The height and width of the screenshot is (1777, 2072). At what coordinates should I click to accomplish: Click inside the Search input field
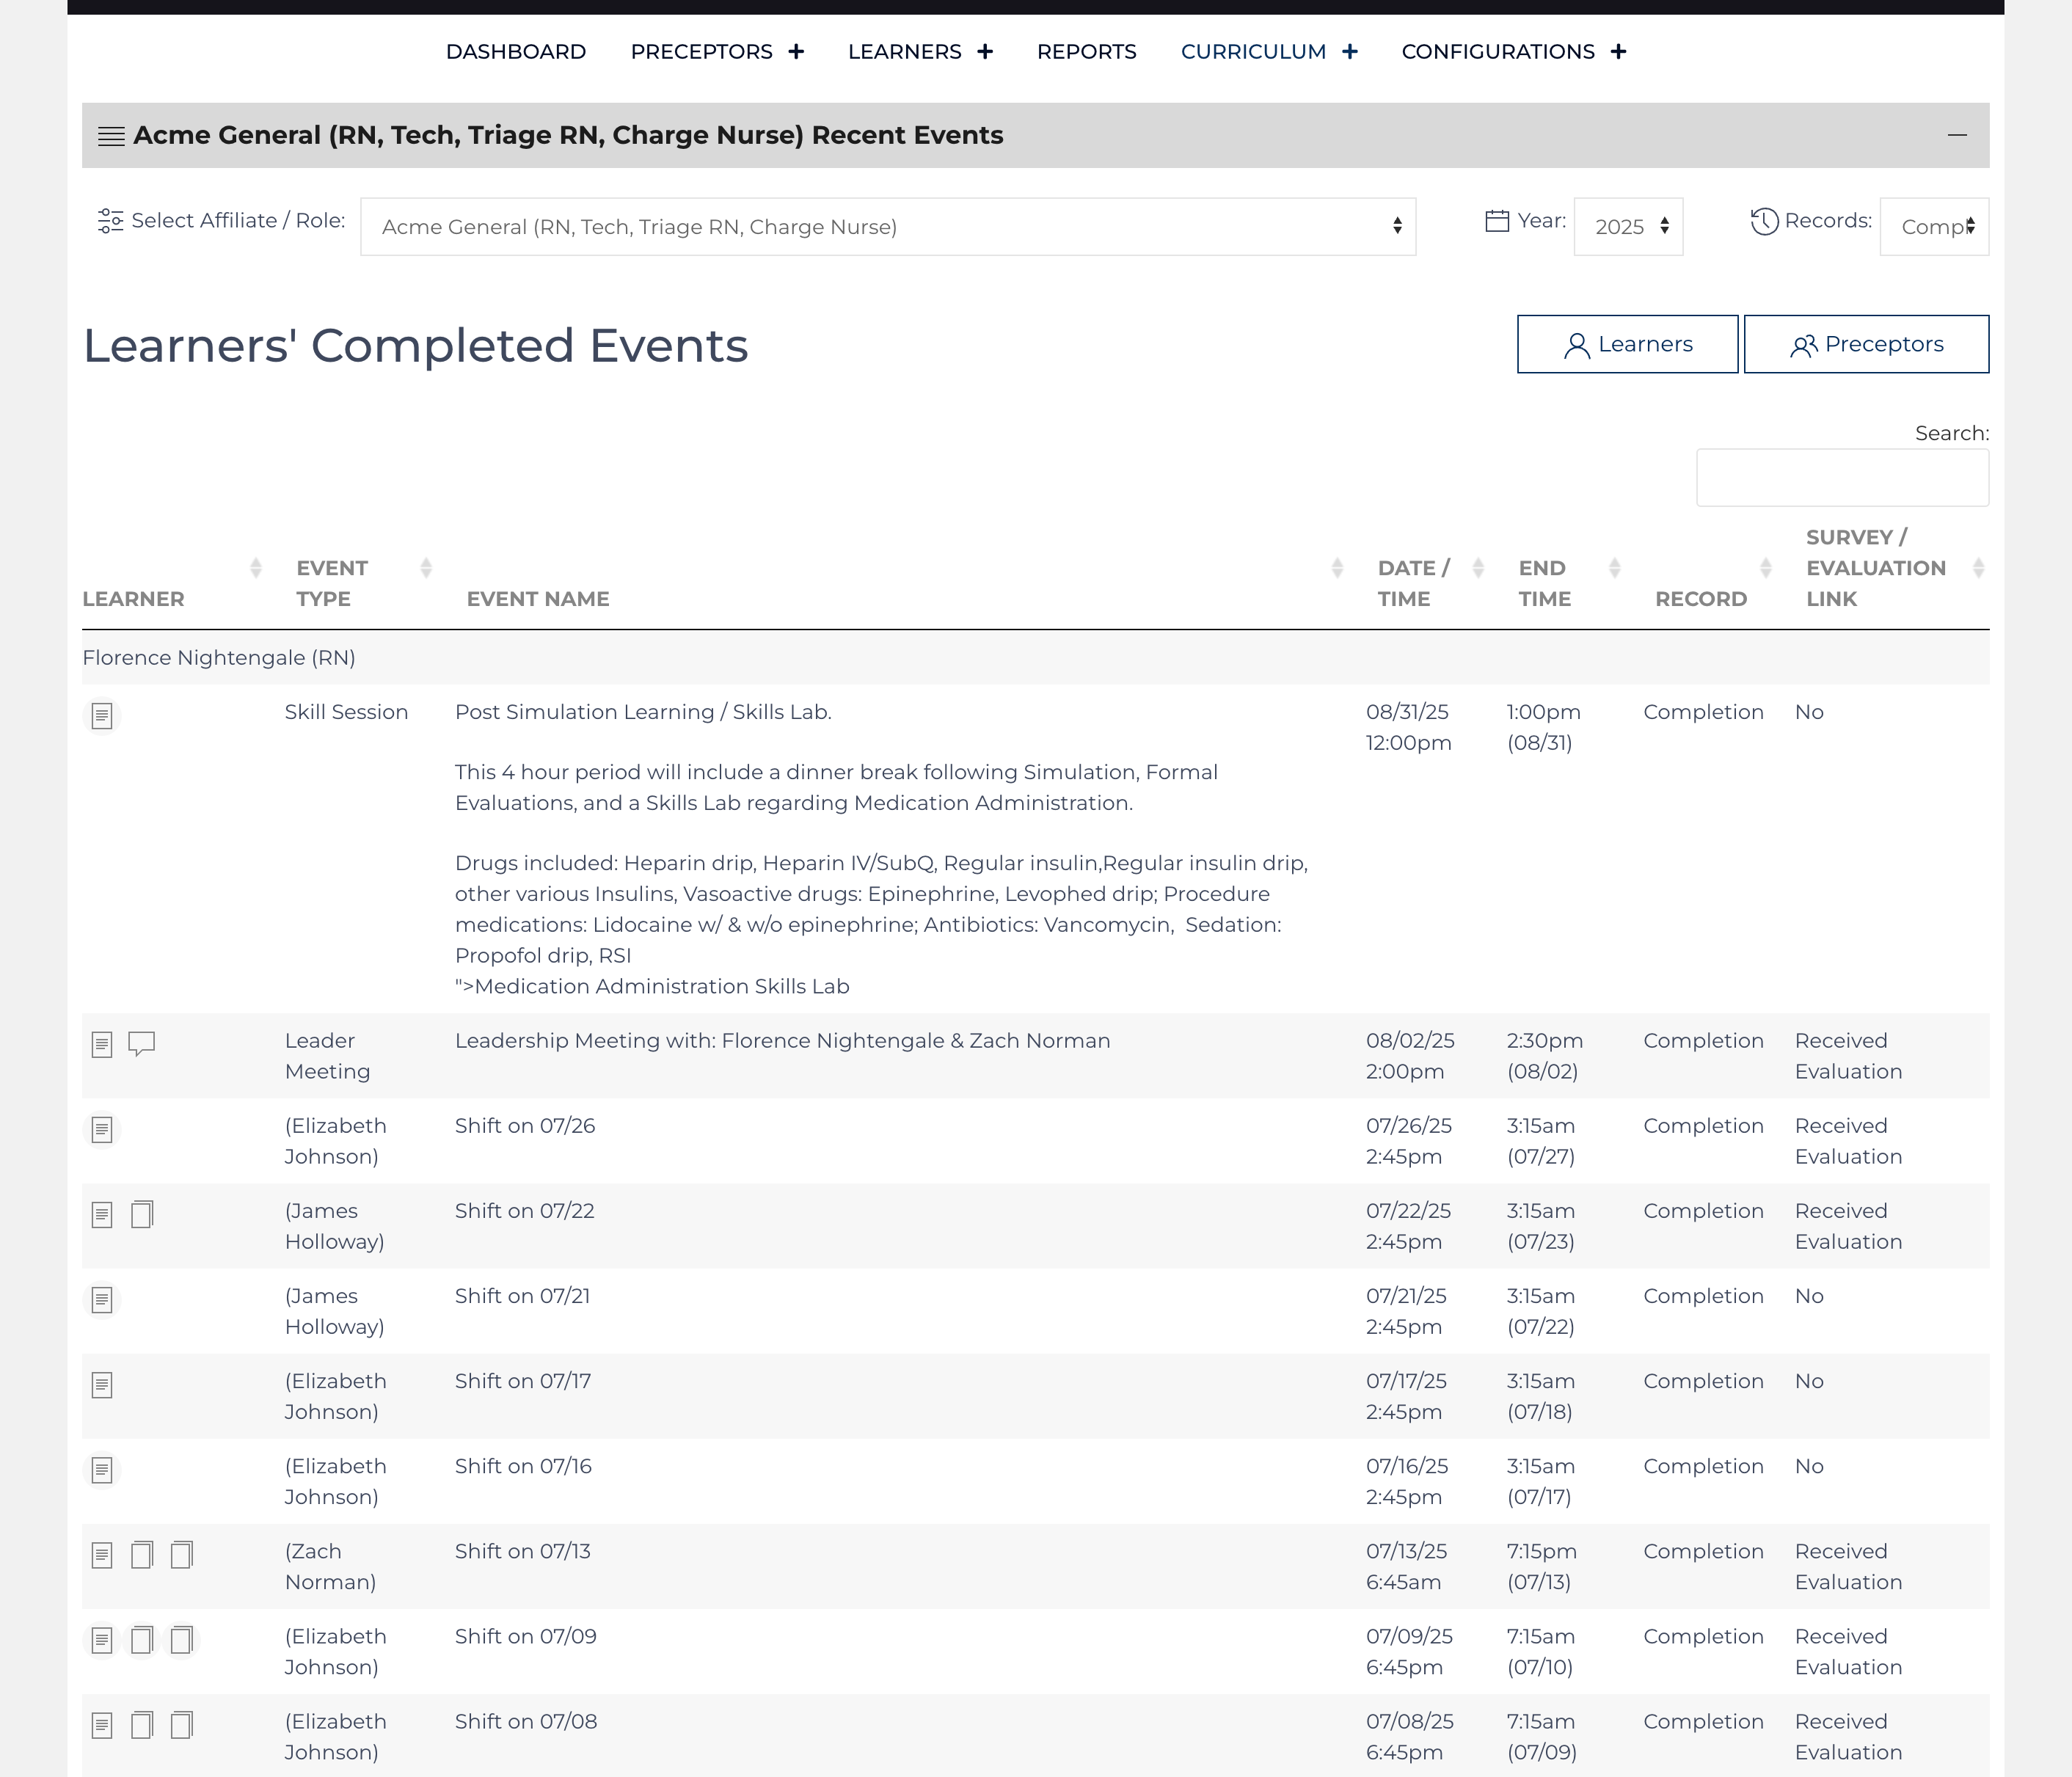tap(1842, 477)
